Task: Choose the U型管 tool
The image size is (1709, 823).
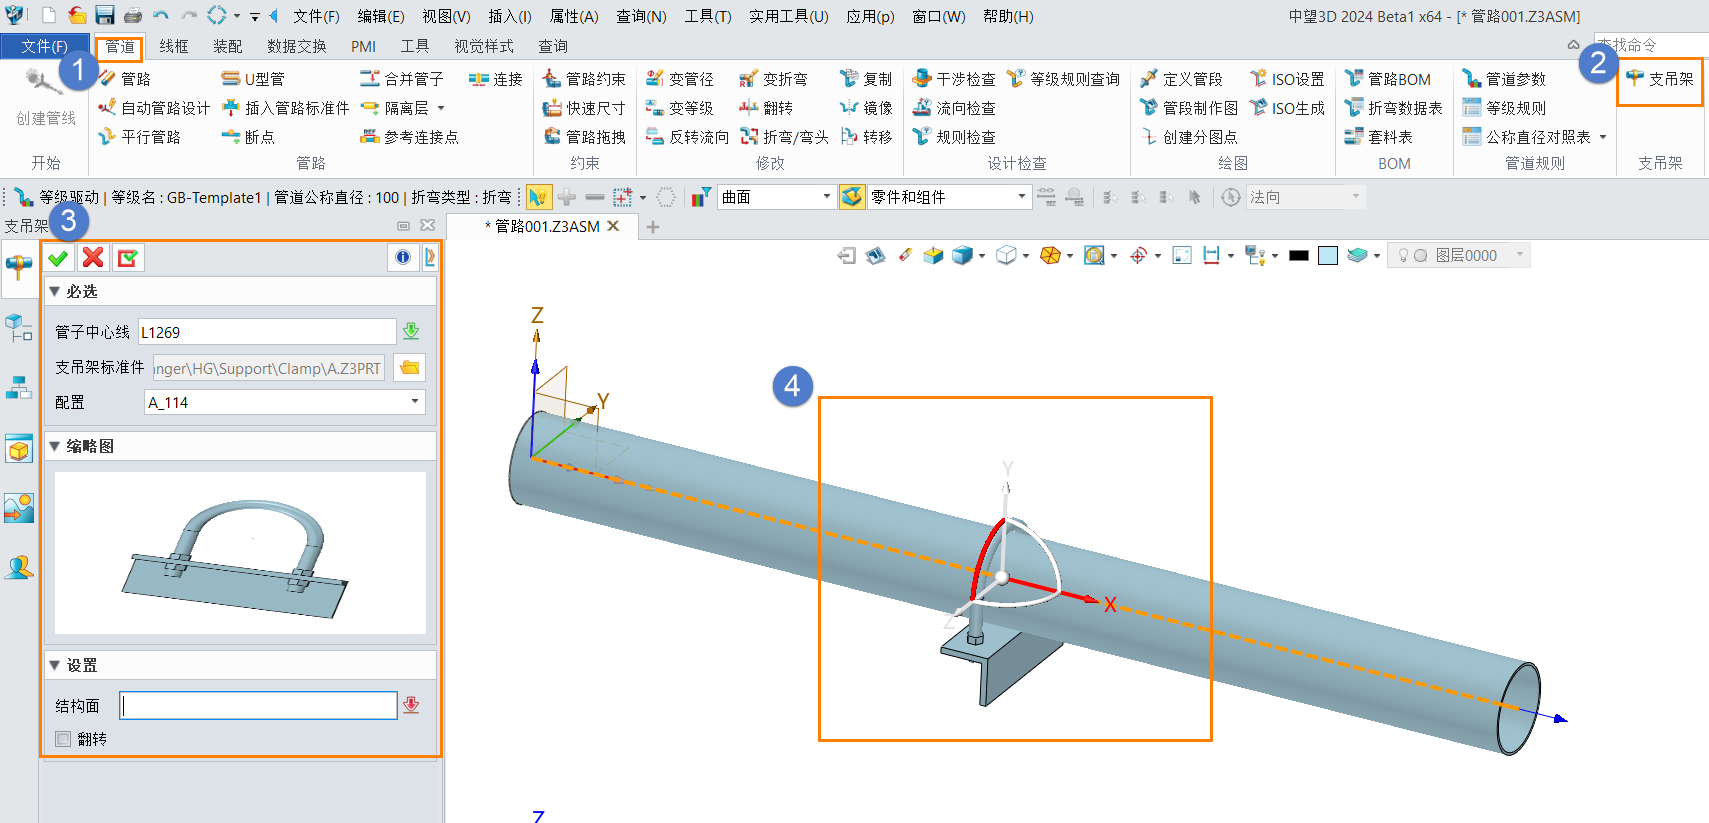Action: (x=253, y=78)
